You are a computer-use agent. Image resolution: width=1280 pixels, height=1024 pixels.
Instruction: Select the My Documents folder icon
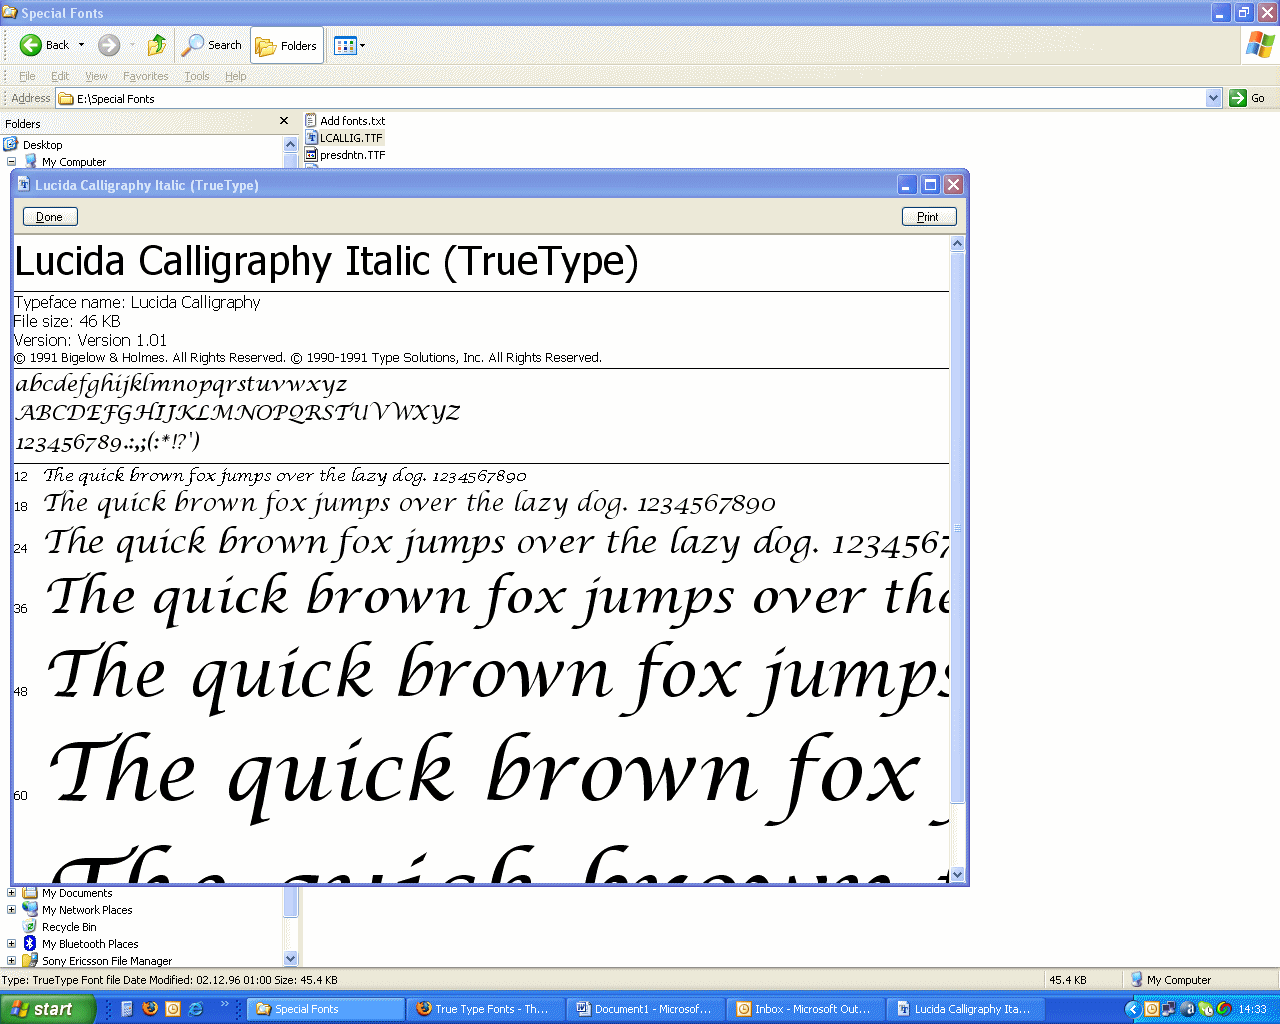point(30,893)
